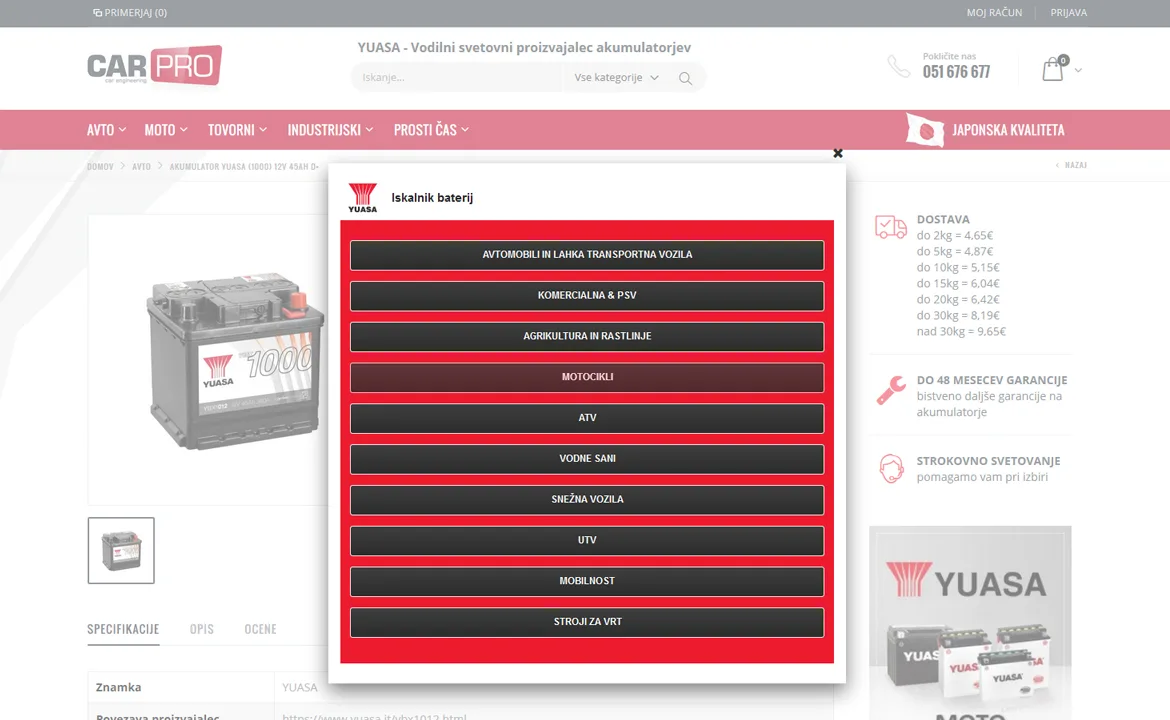The width and height of the screenshot is (1170, 720).
Task: Open the CAR PRO logo homepage
Action: pos(154,66)
